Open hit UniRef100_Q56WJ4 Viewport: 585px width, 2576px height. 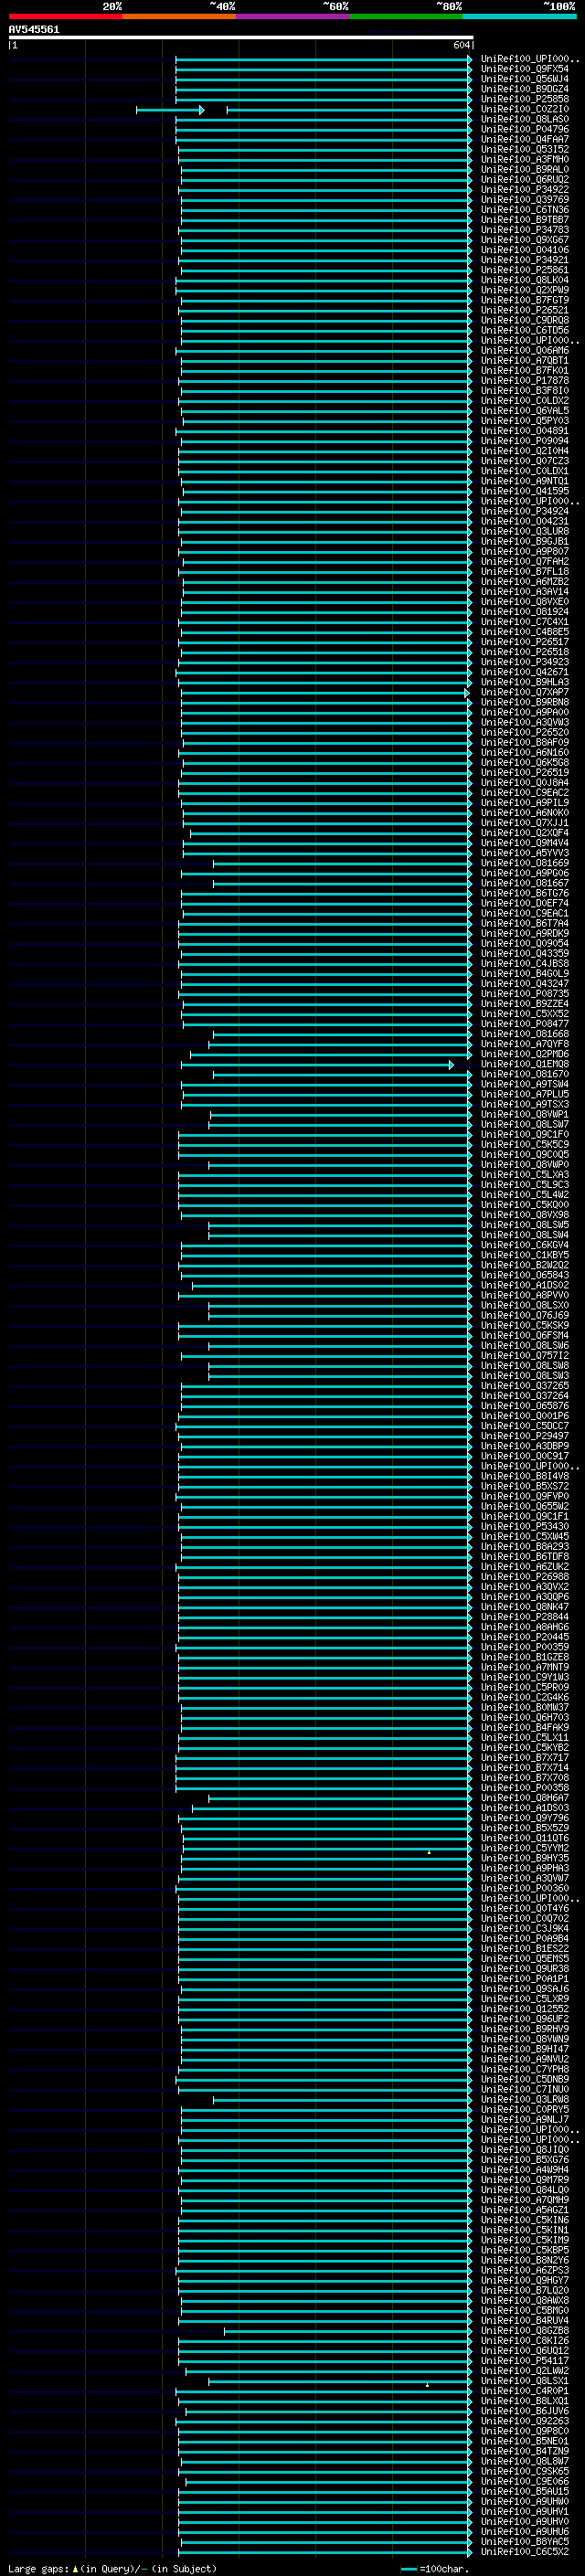(x=524, y=79)
